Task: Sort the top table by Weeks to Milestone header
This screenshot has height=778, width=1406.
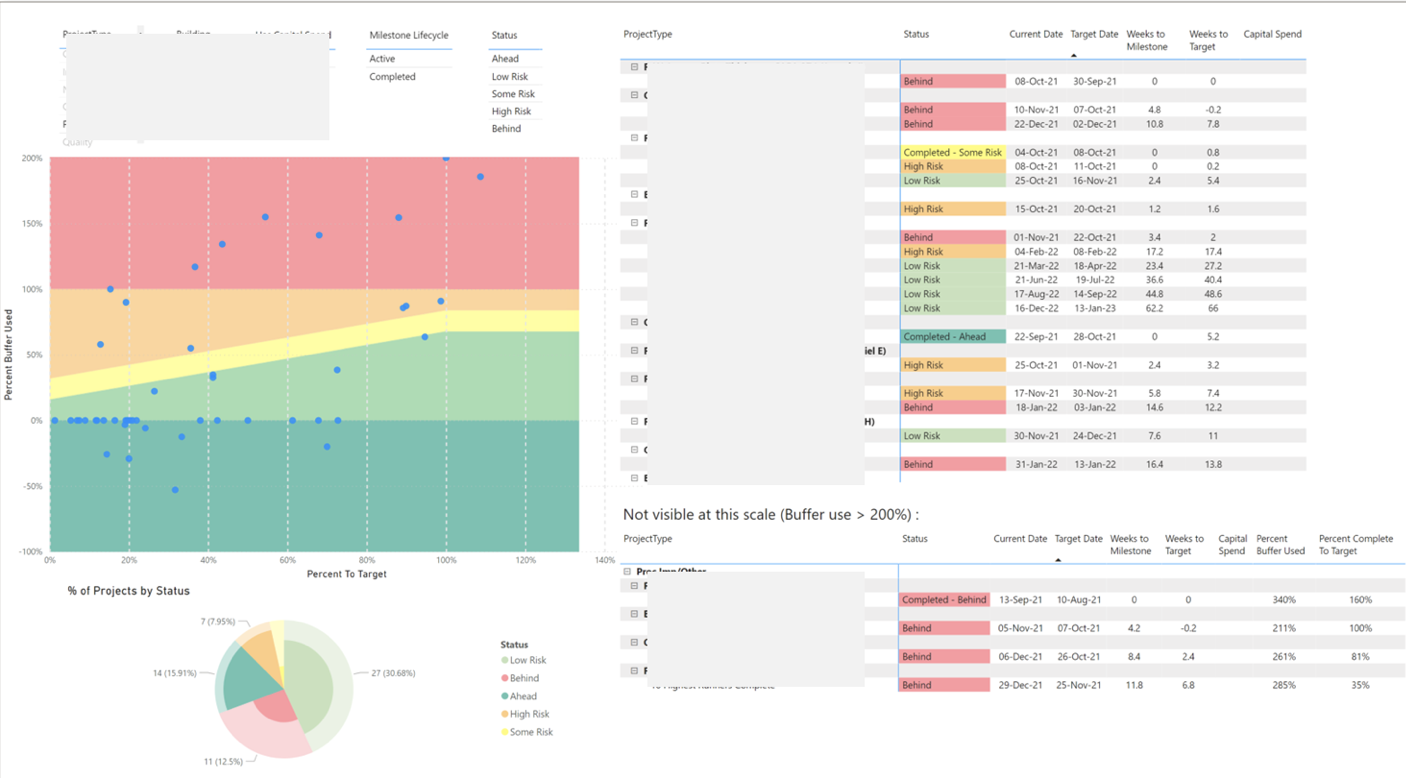Action: point(1146,40)
